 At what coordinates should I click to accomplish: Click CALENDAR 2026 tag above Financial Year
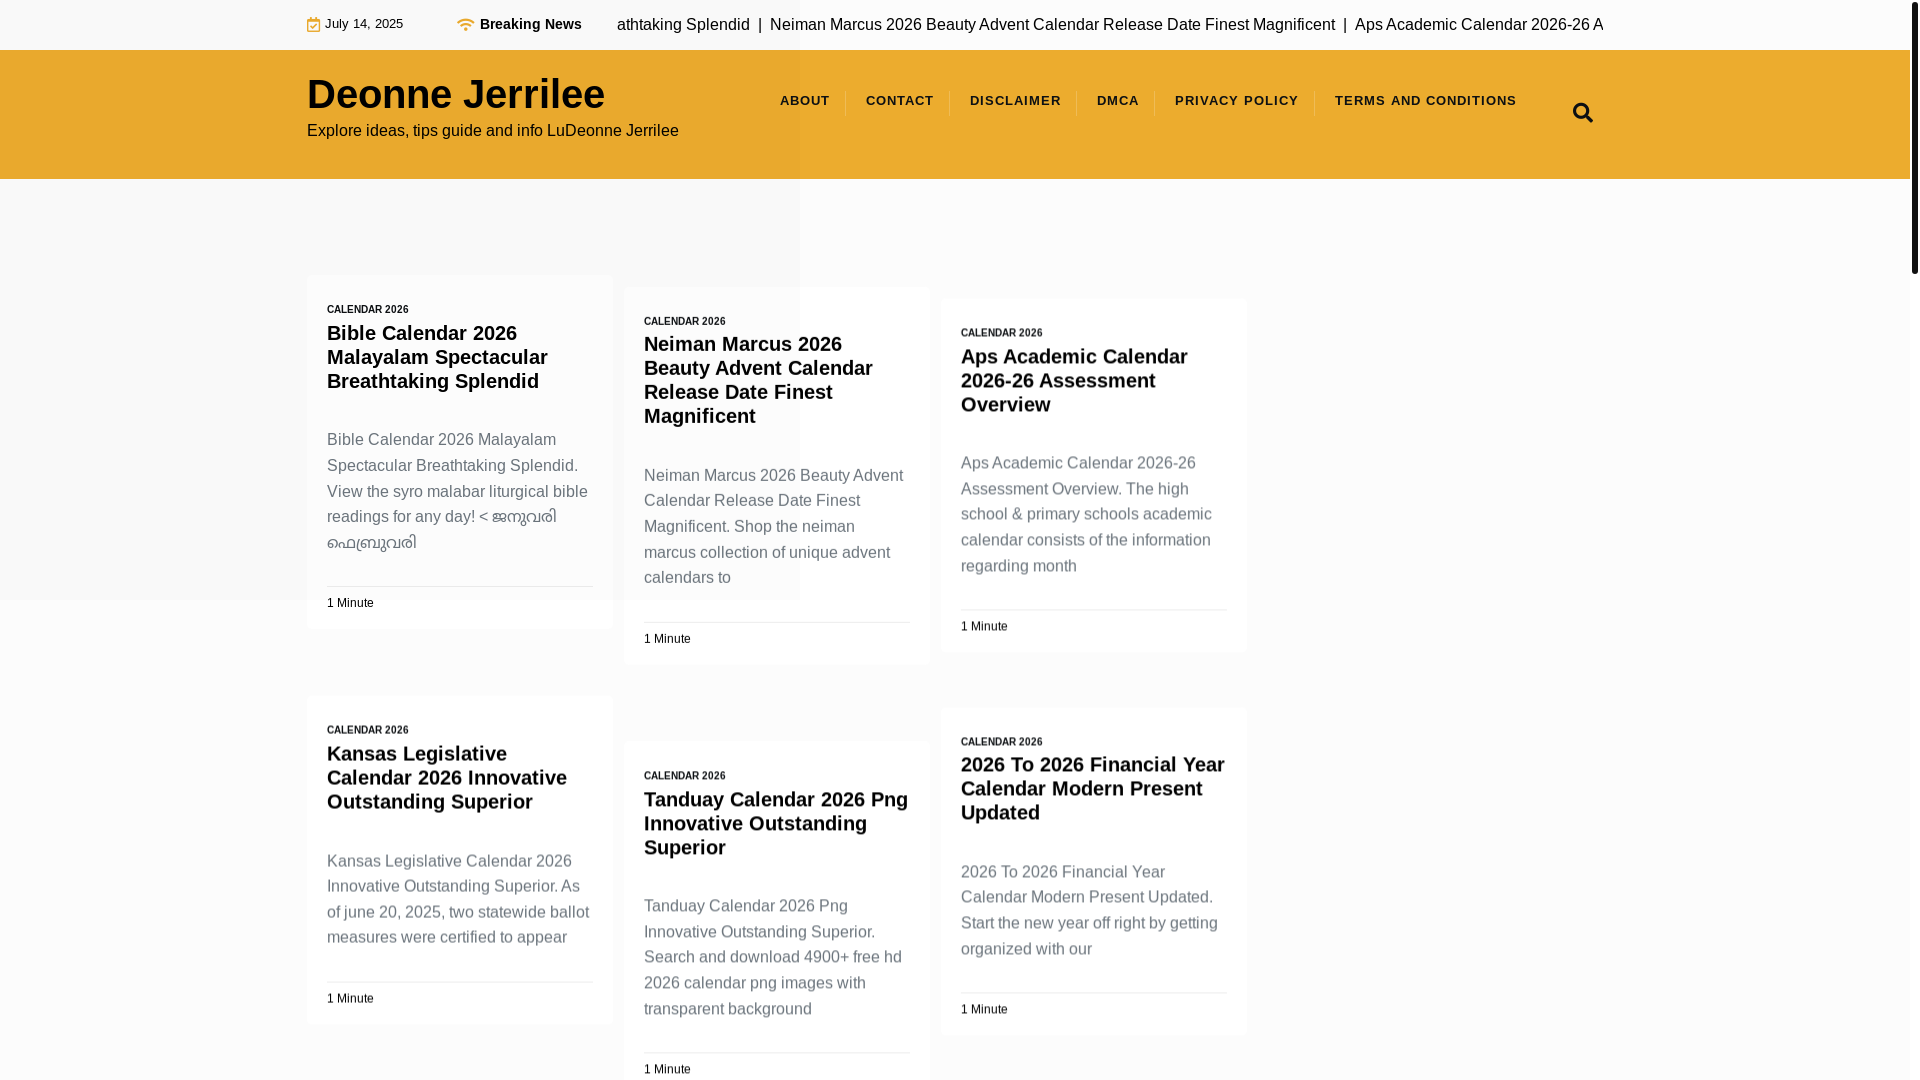pos(1002,742)
